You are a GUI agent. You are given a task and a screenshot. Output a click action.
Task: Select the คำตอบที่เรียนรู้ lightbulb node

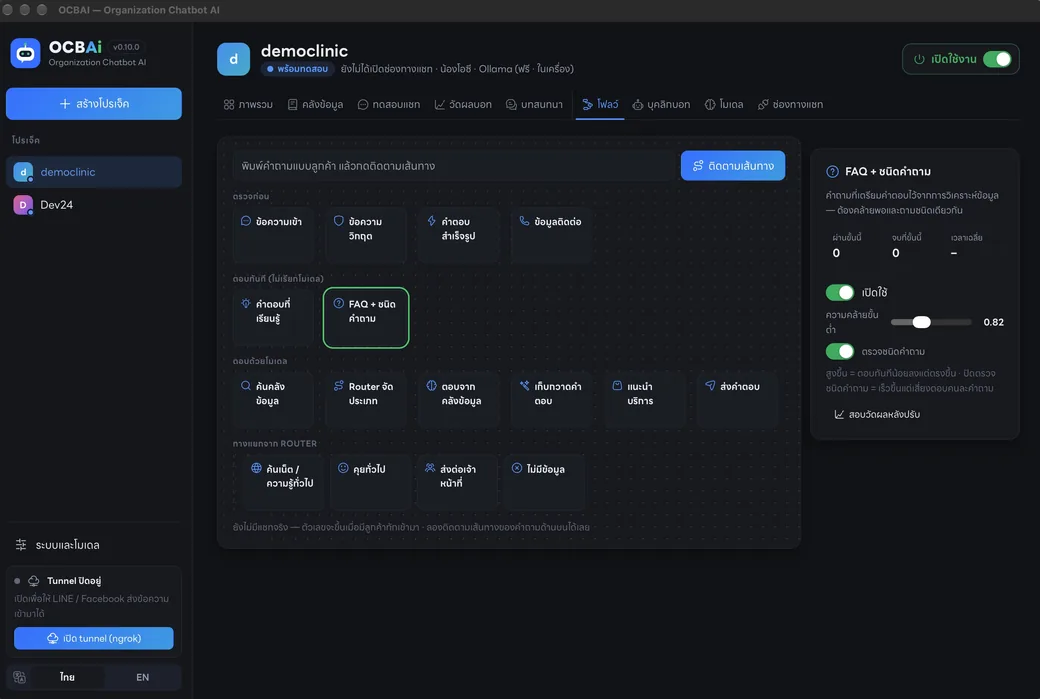pos(273,317)
